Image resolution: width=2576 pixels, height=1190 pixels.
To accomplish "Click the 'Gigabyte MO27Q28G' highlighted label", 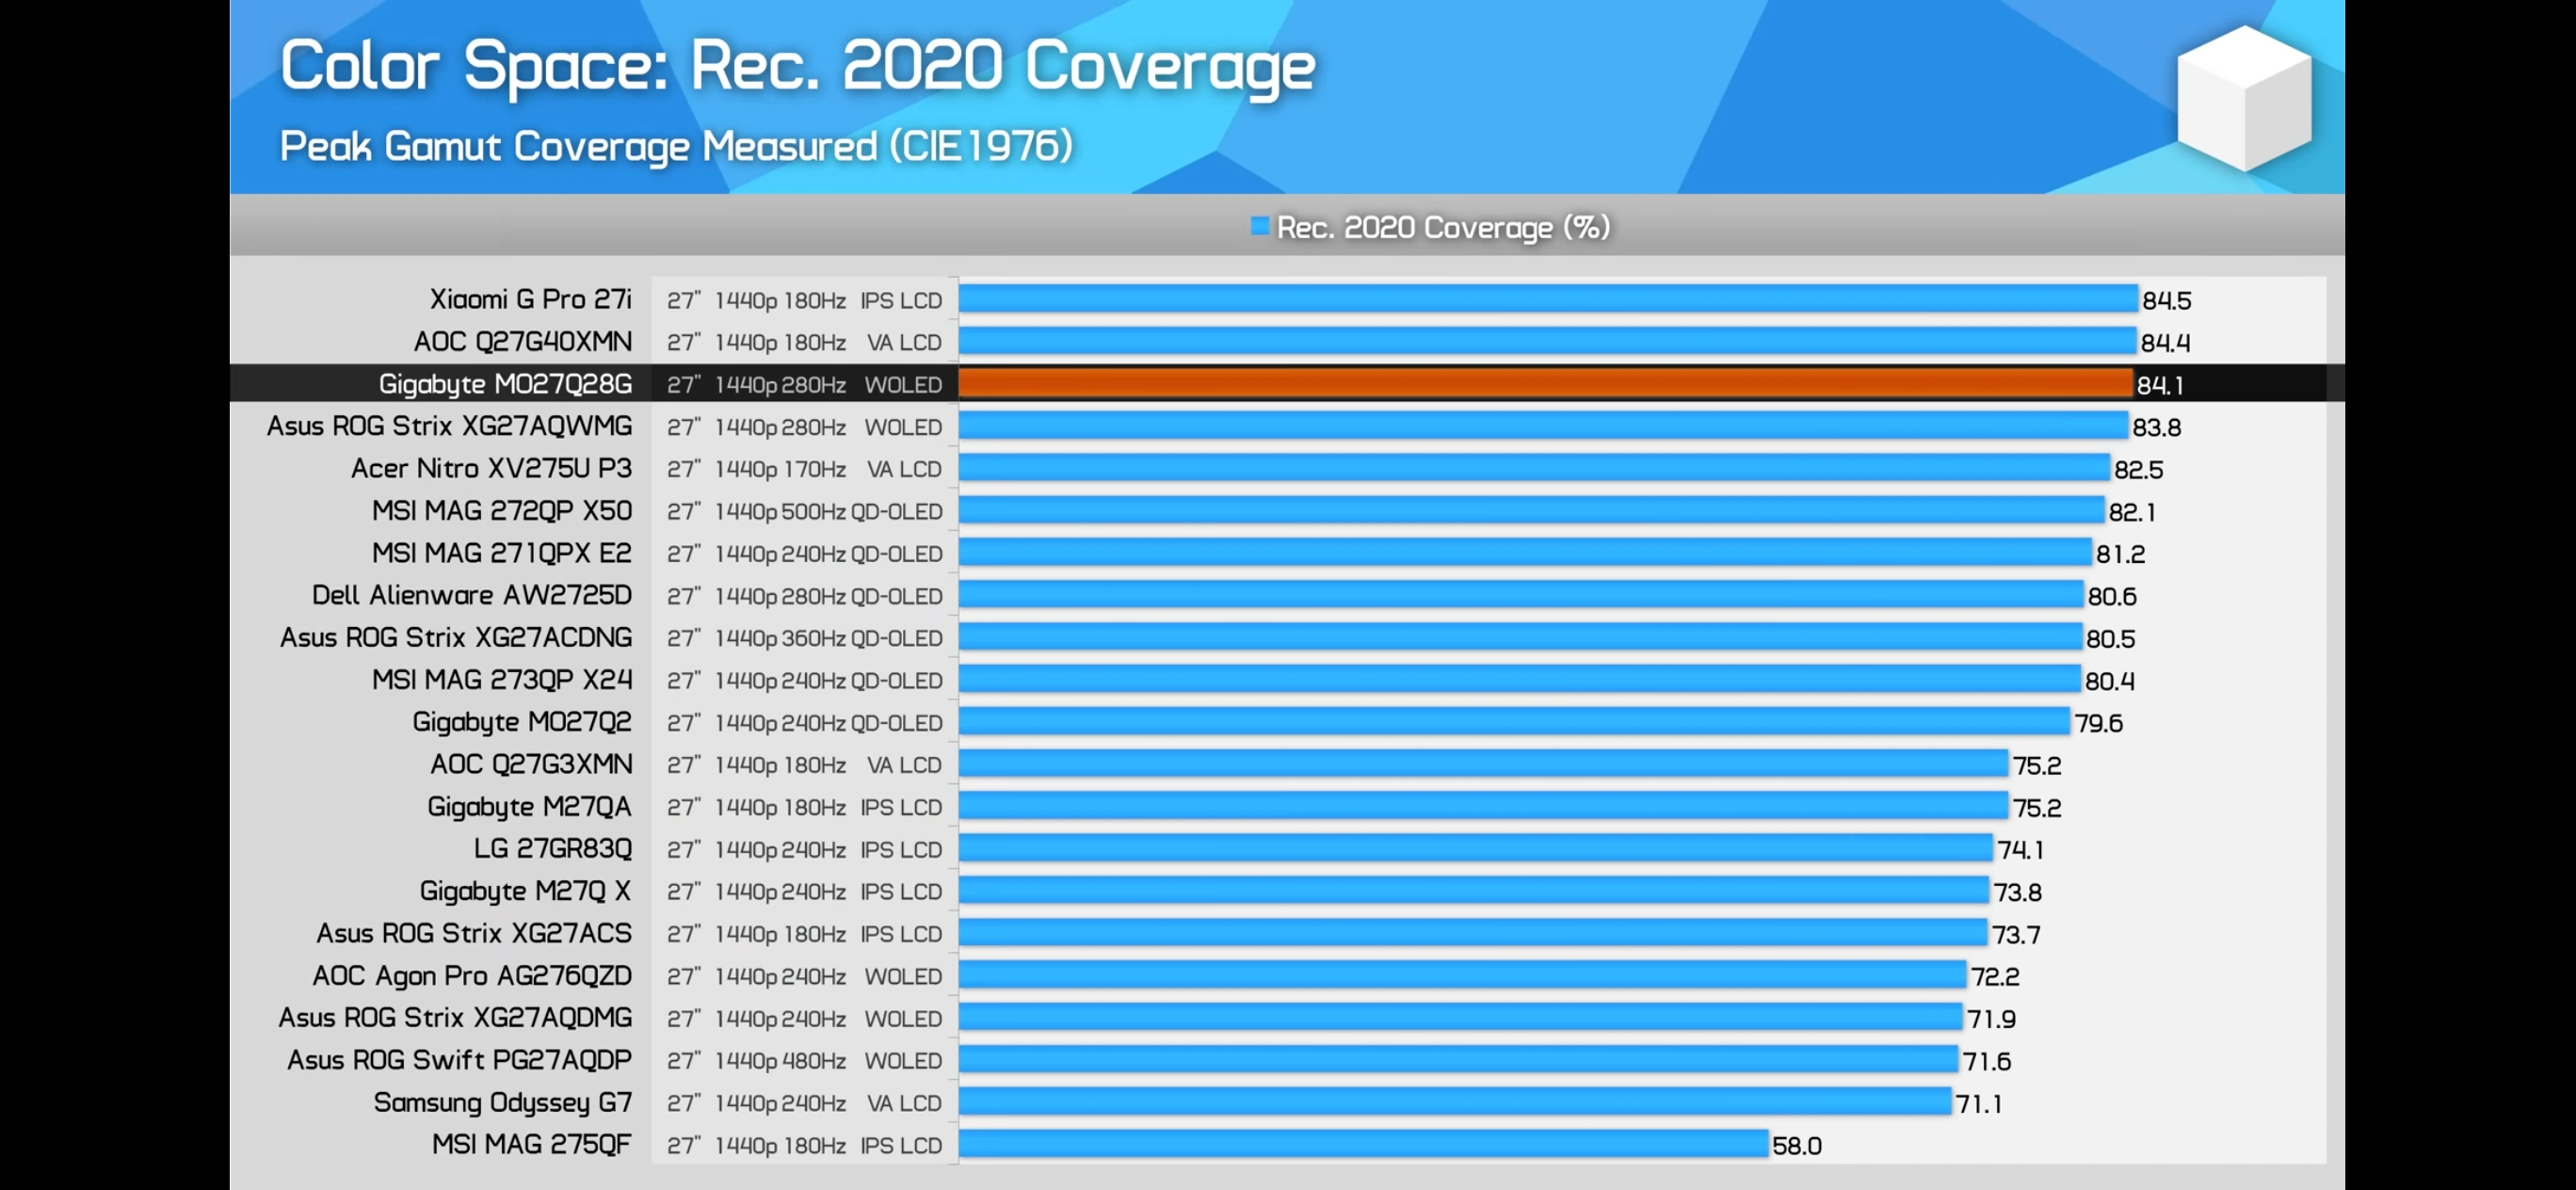I will 505,384.
